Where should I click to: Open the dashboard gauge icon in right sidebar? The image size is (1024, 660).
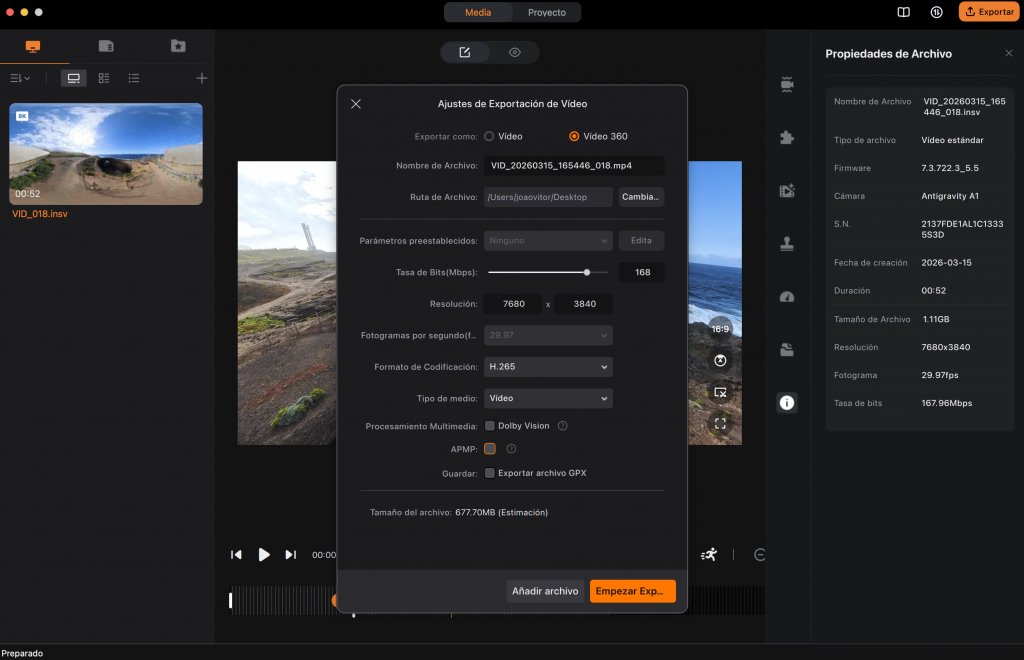click(x=787, y=295)
